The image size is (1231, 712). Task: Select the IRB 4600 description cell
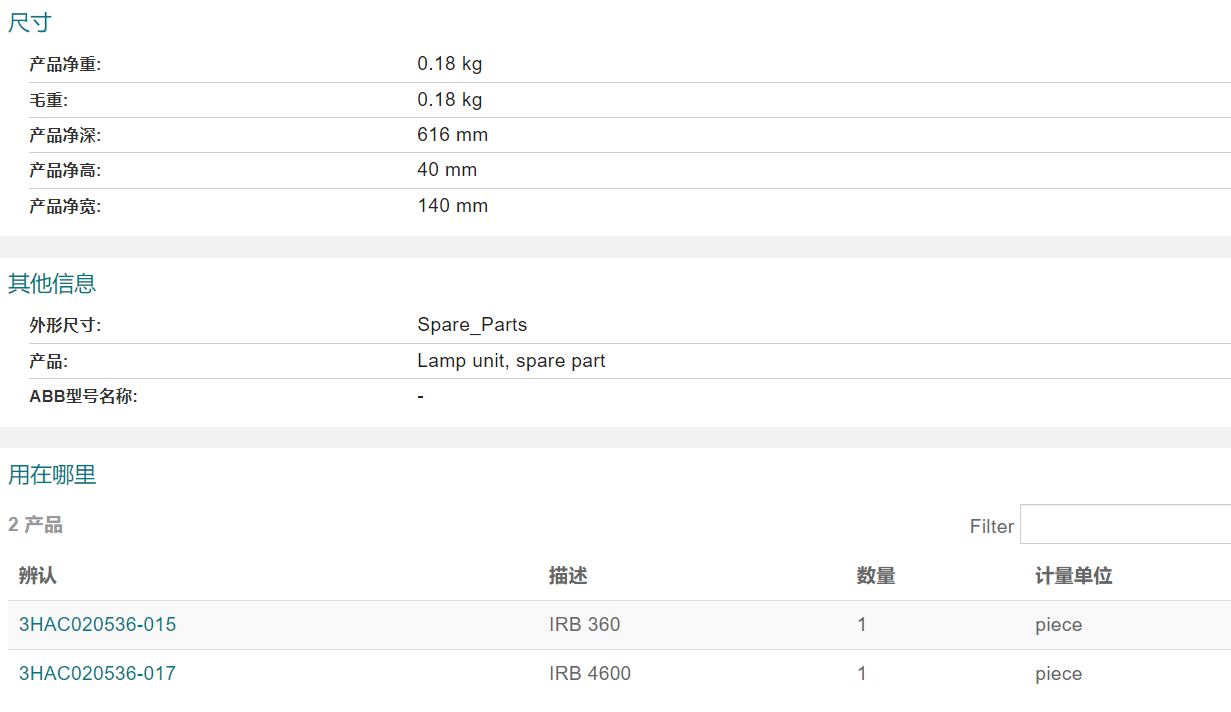(590, 674)
